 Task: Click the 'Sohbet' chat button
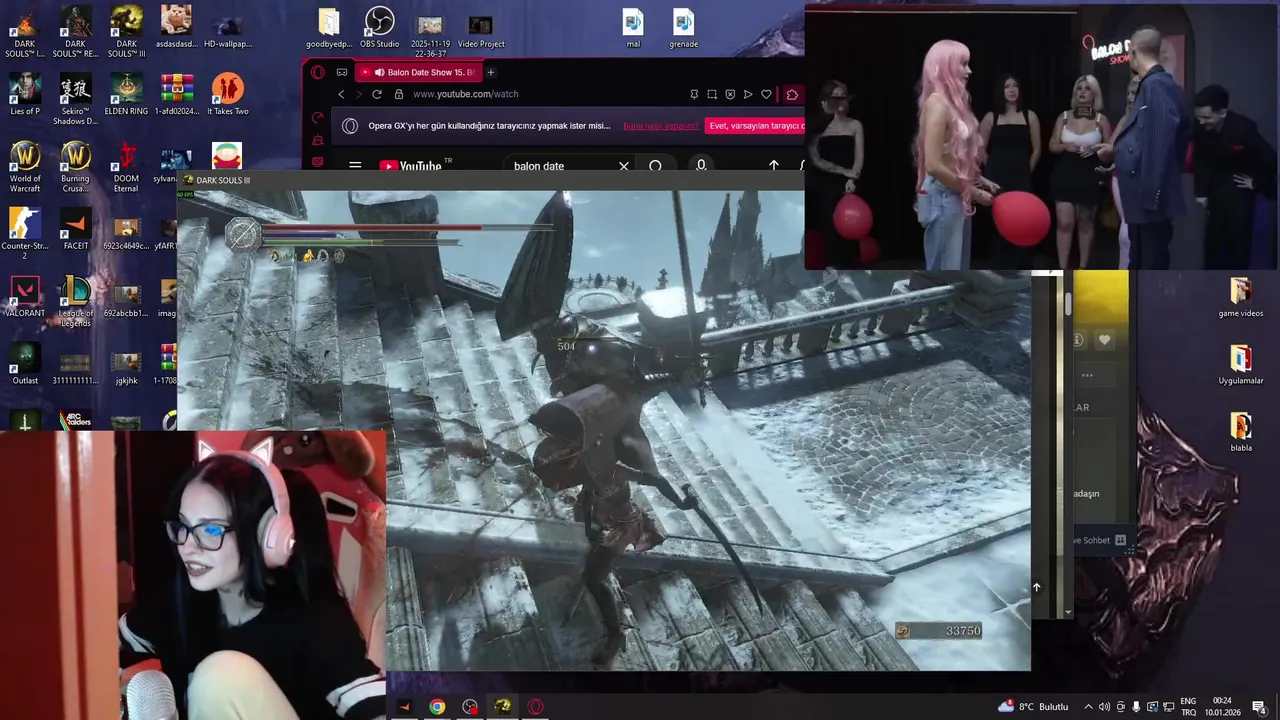[x=1100, y=540]
